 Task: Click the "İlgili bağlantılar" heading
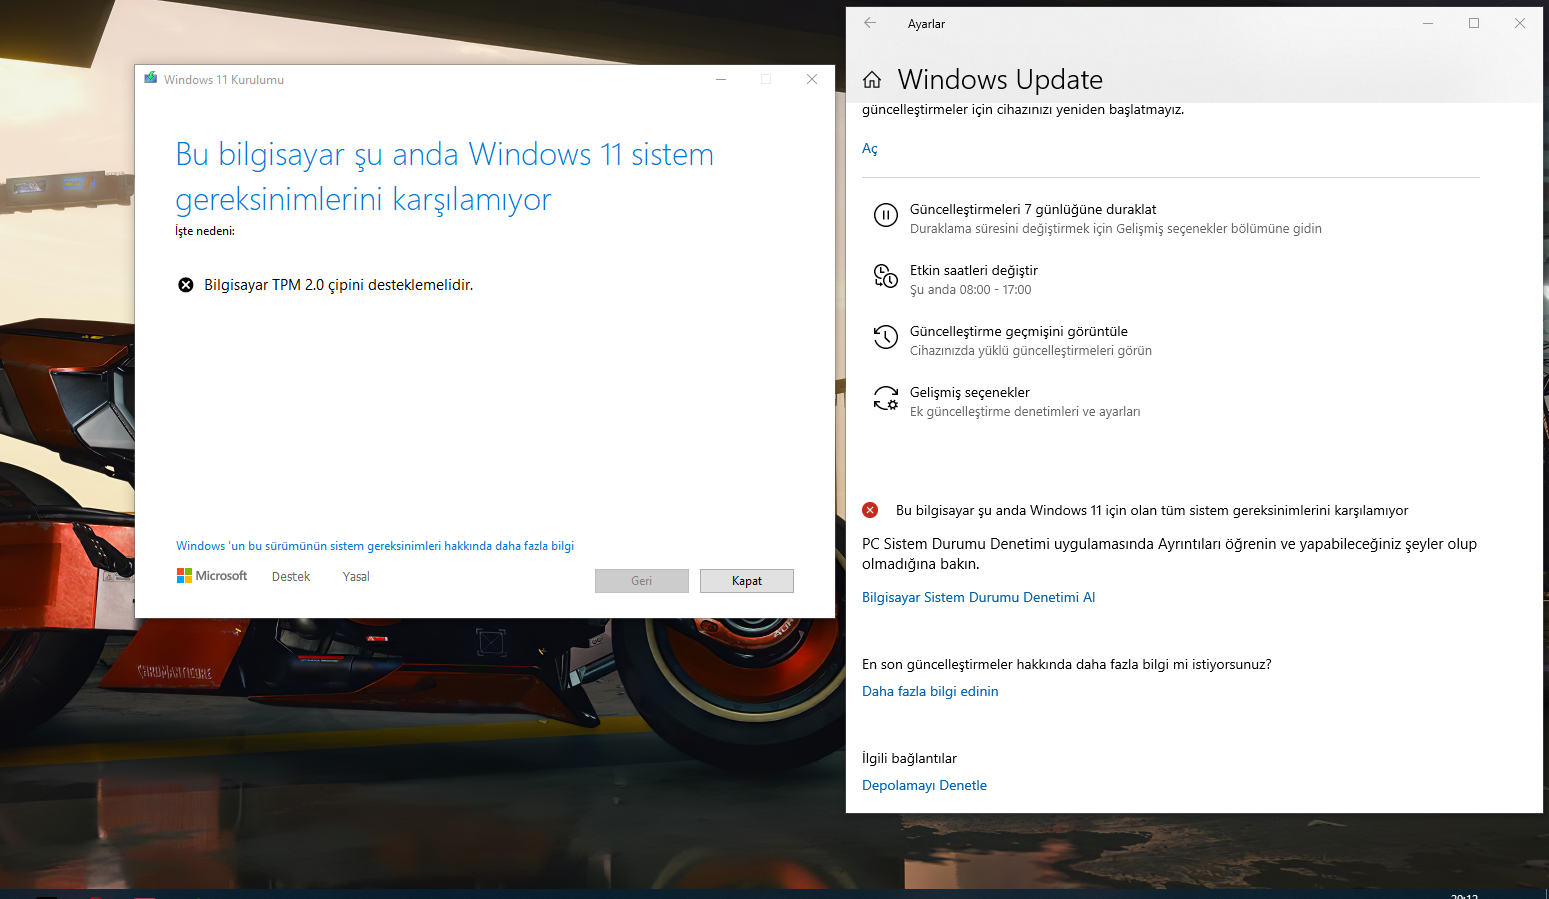(909, 758)
